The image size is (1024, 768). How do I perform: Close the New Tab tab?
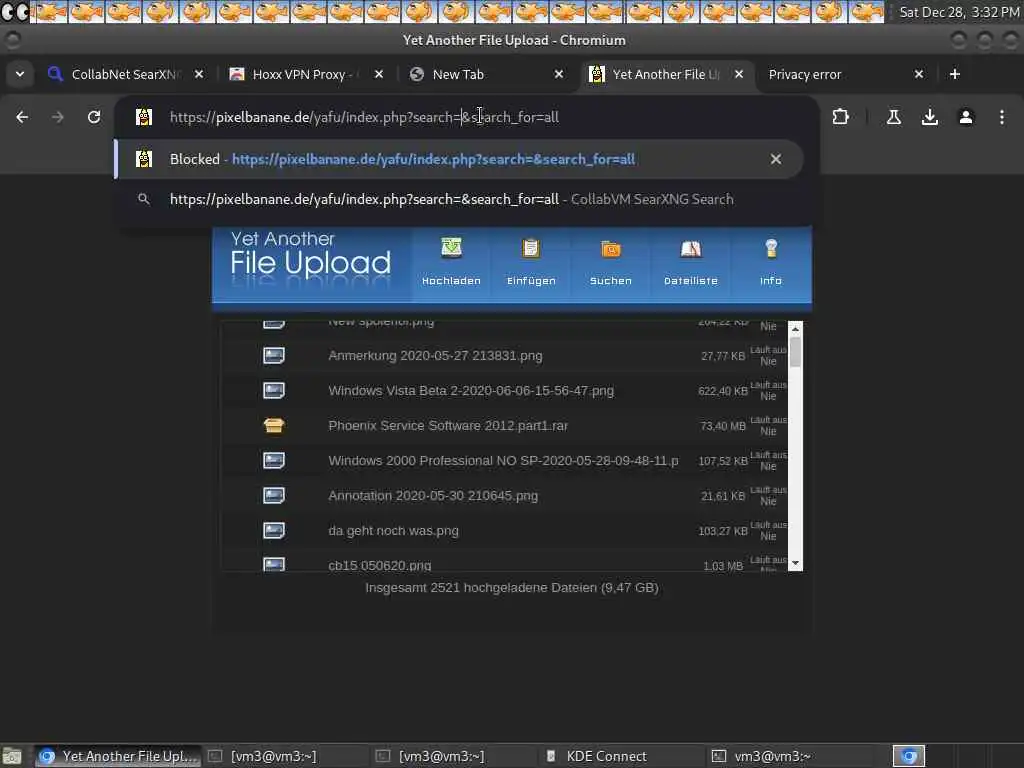(x=559, y=74)
